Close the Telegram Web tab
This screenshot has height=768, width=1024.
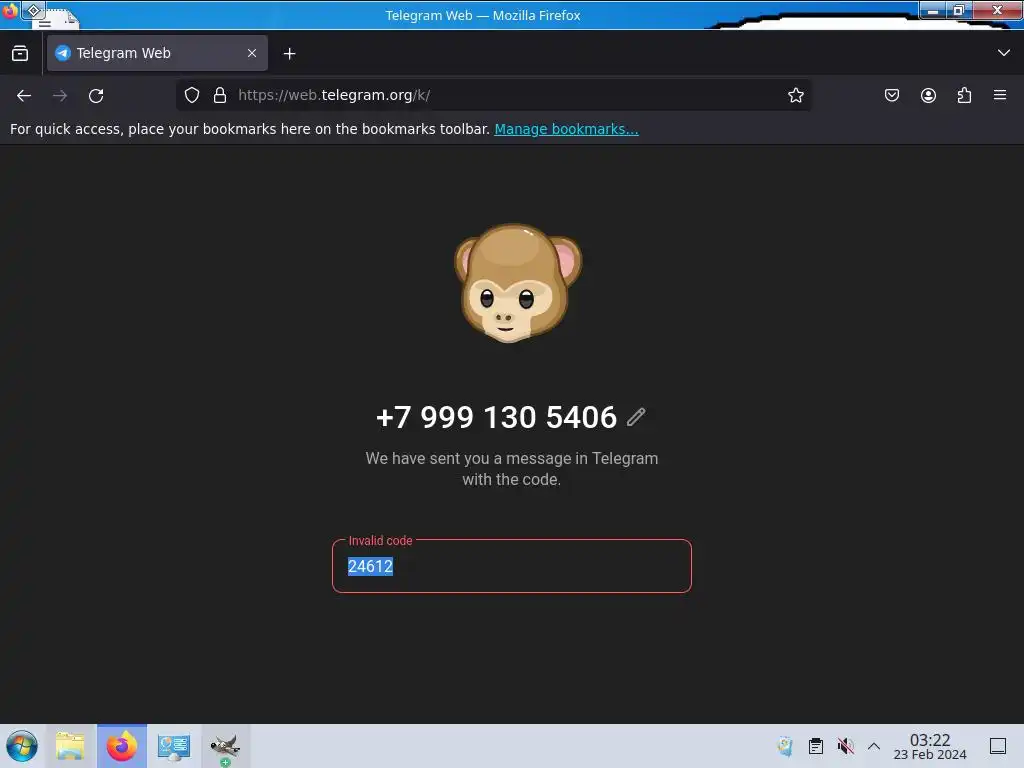[252, 53]
